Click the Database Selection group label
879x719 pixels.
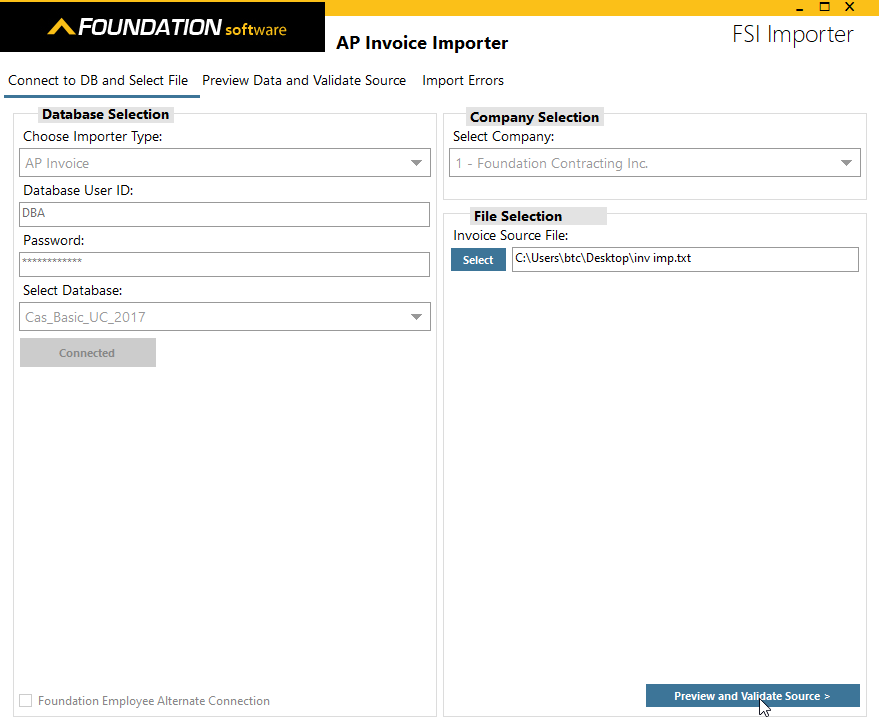point(105,114)
